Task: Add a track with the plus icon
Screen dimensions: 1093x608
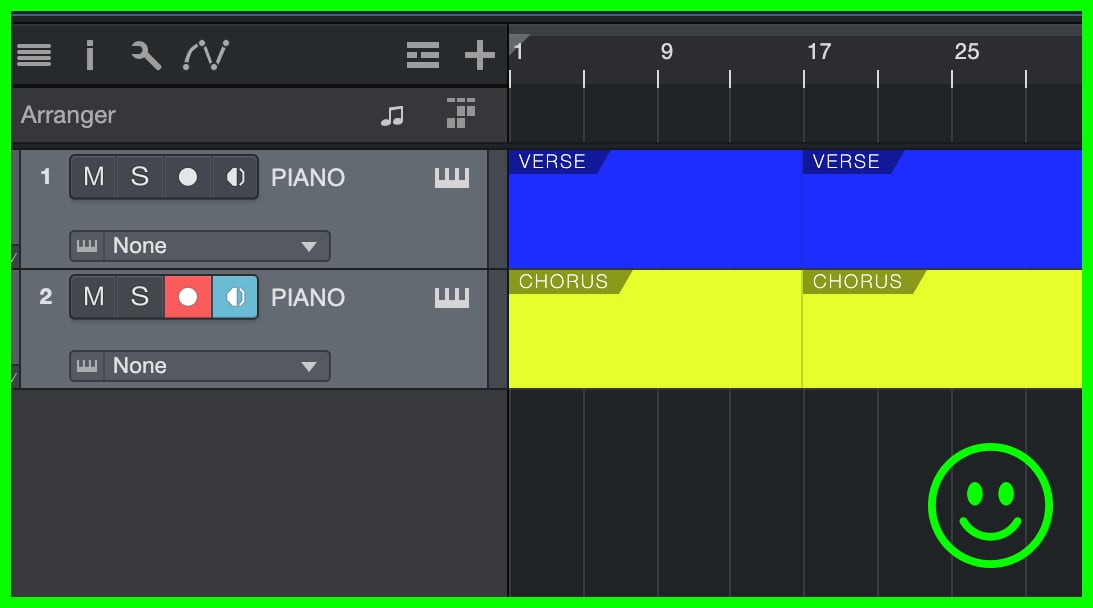Action: (x=480, y=56)
